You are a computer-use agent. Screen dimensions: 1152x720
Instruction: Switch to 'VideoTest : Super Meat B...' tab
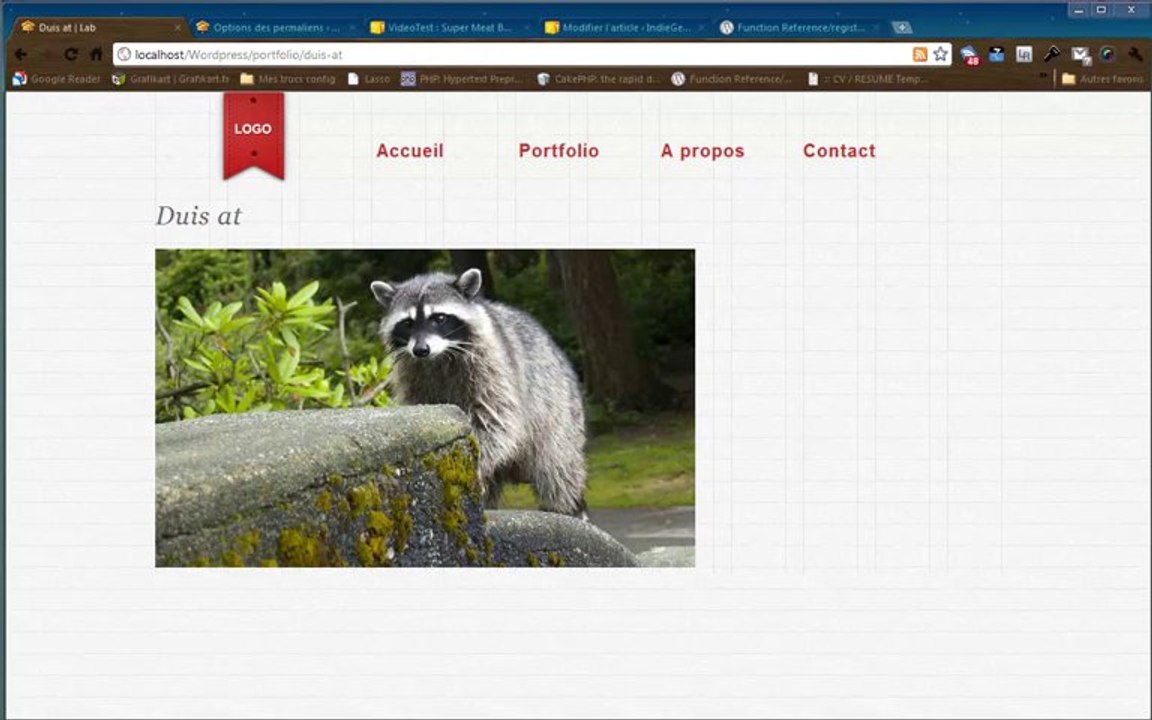450,27
